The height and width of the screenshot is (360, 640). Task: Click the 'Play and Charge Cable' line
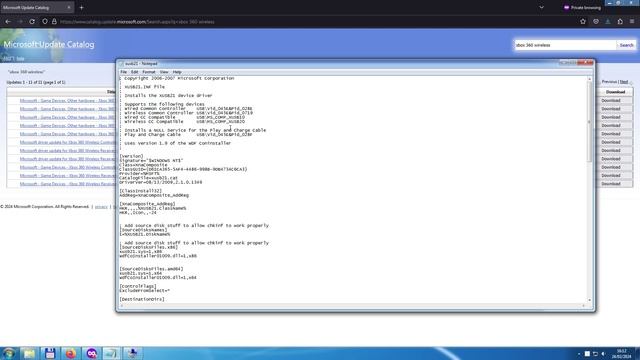188,134
